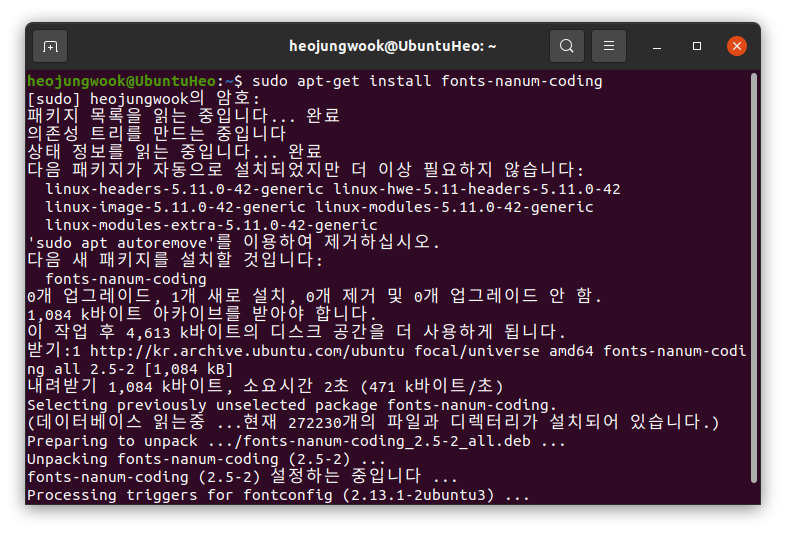Click the '의존성 트리를 만드는 중입니다' line
786x533 pixels.
(x=156, y=134)
